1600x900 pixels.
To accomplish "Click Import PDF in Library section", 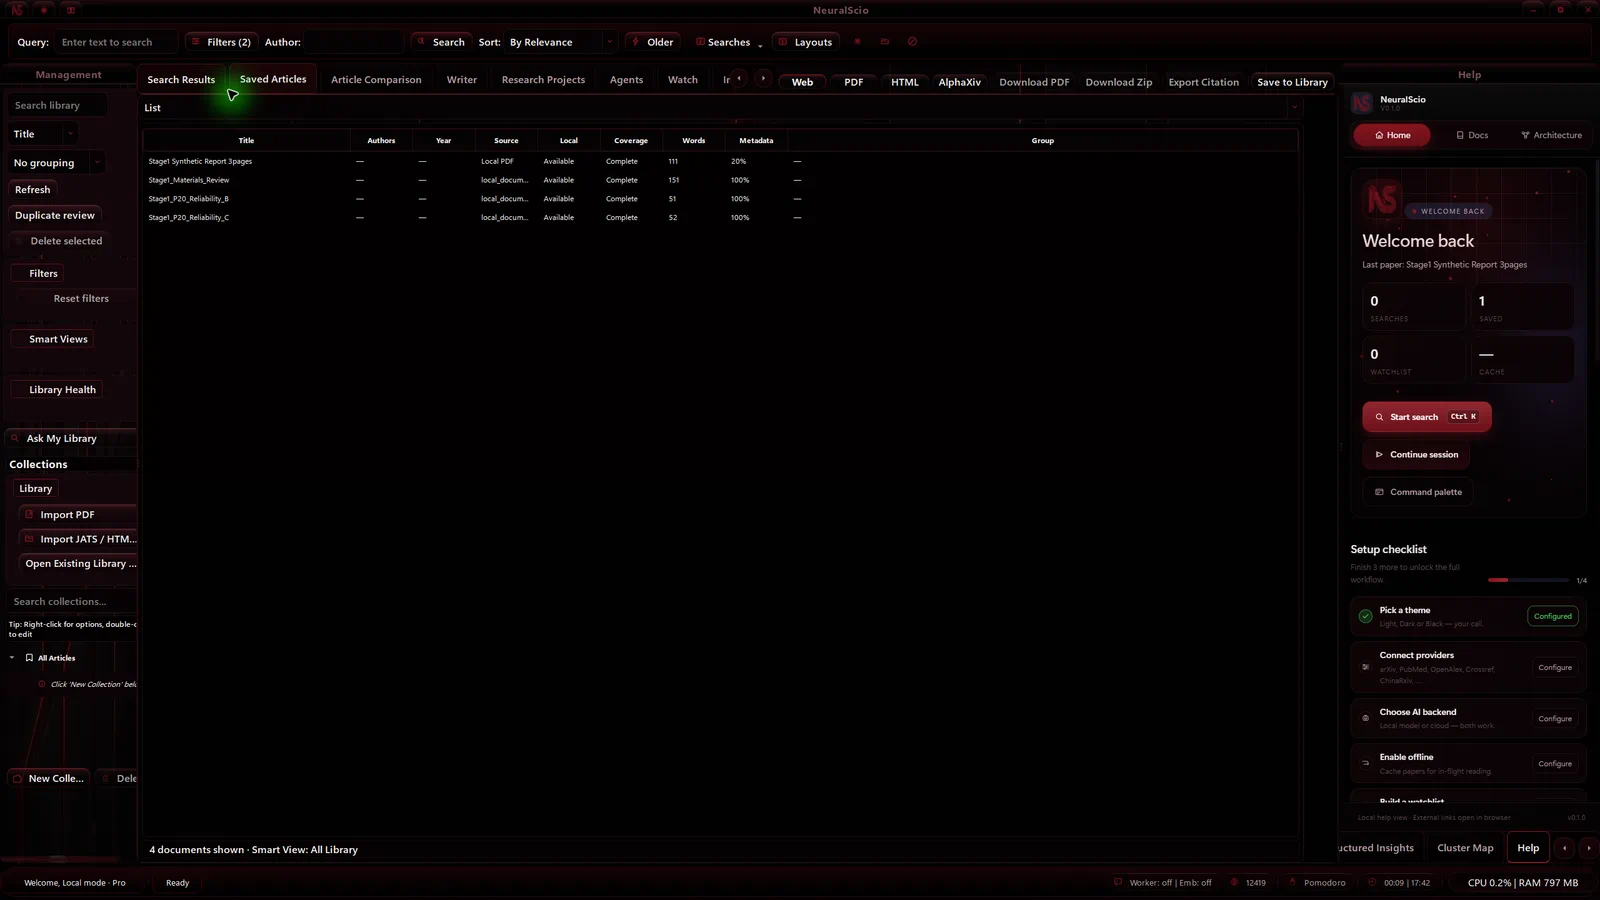I will click(x=78, y=514).
